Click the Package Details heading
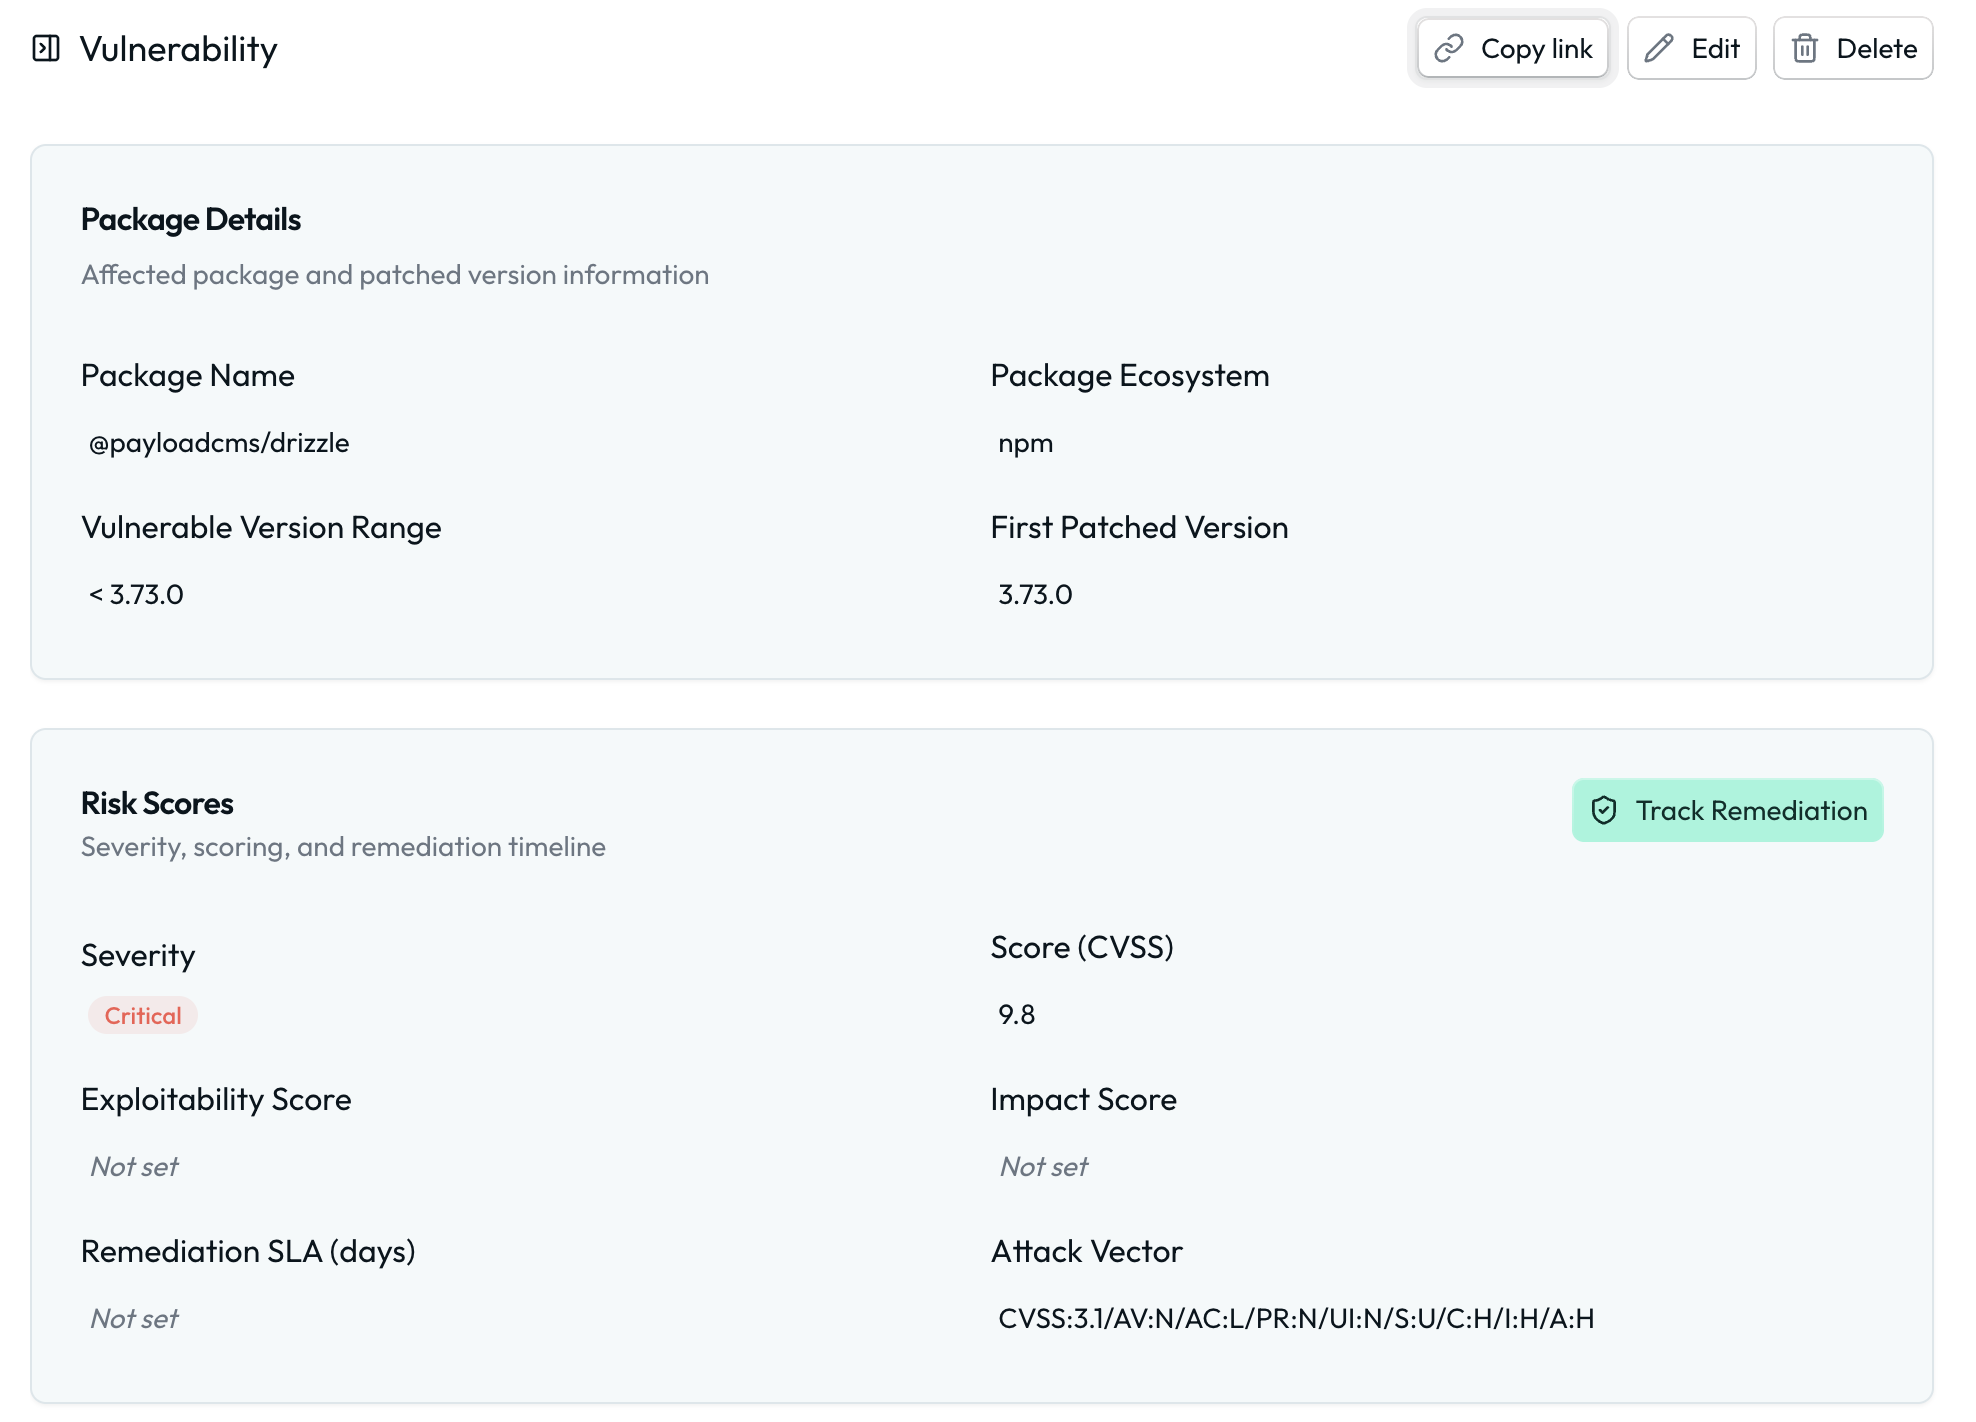Viewport: 1976px width, 1422px height. click(x=191, y=219)
